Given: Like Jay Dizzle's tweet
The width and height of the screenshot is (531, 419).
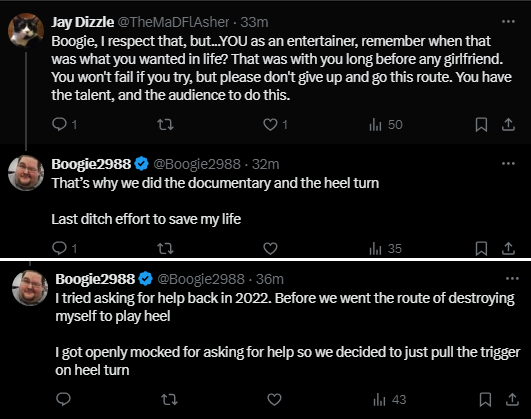Looking at the screenshot, I should point(271,124).
